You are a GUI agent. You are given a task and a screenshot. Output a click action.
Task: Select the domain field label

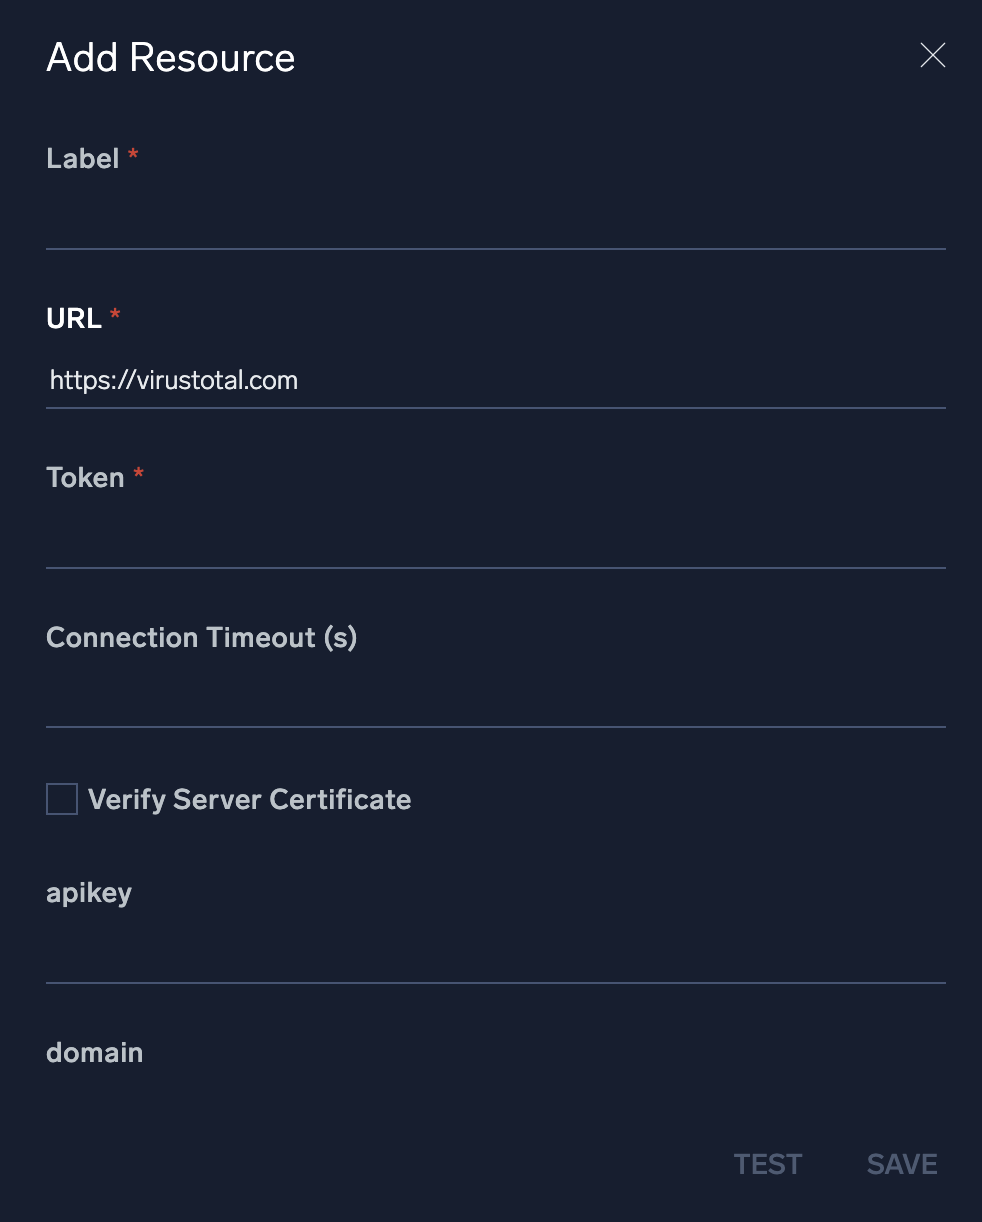click(94, 1052)
